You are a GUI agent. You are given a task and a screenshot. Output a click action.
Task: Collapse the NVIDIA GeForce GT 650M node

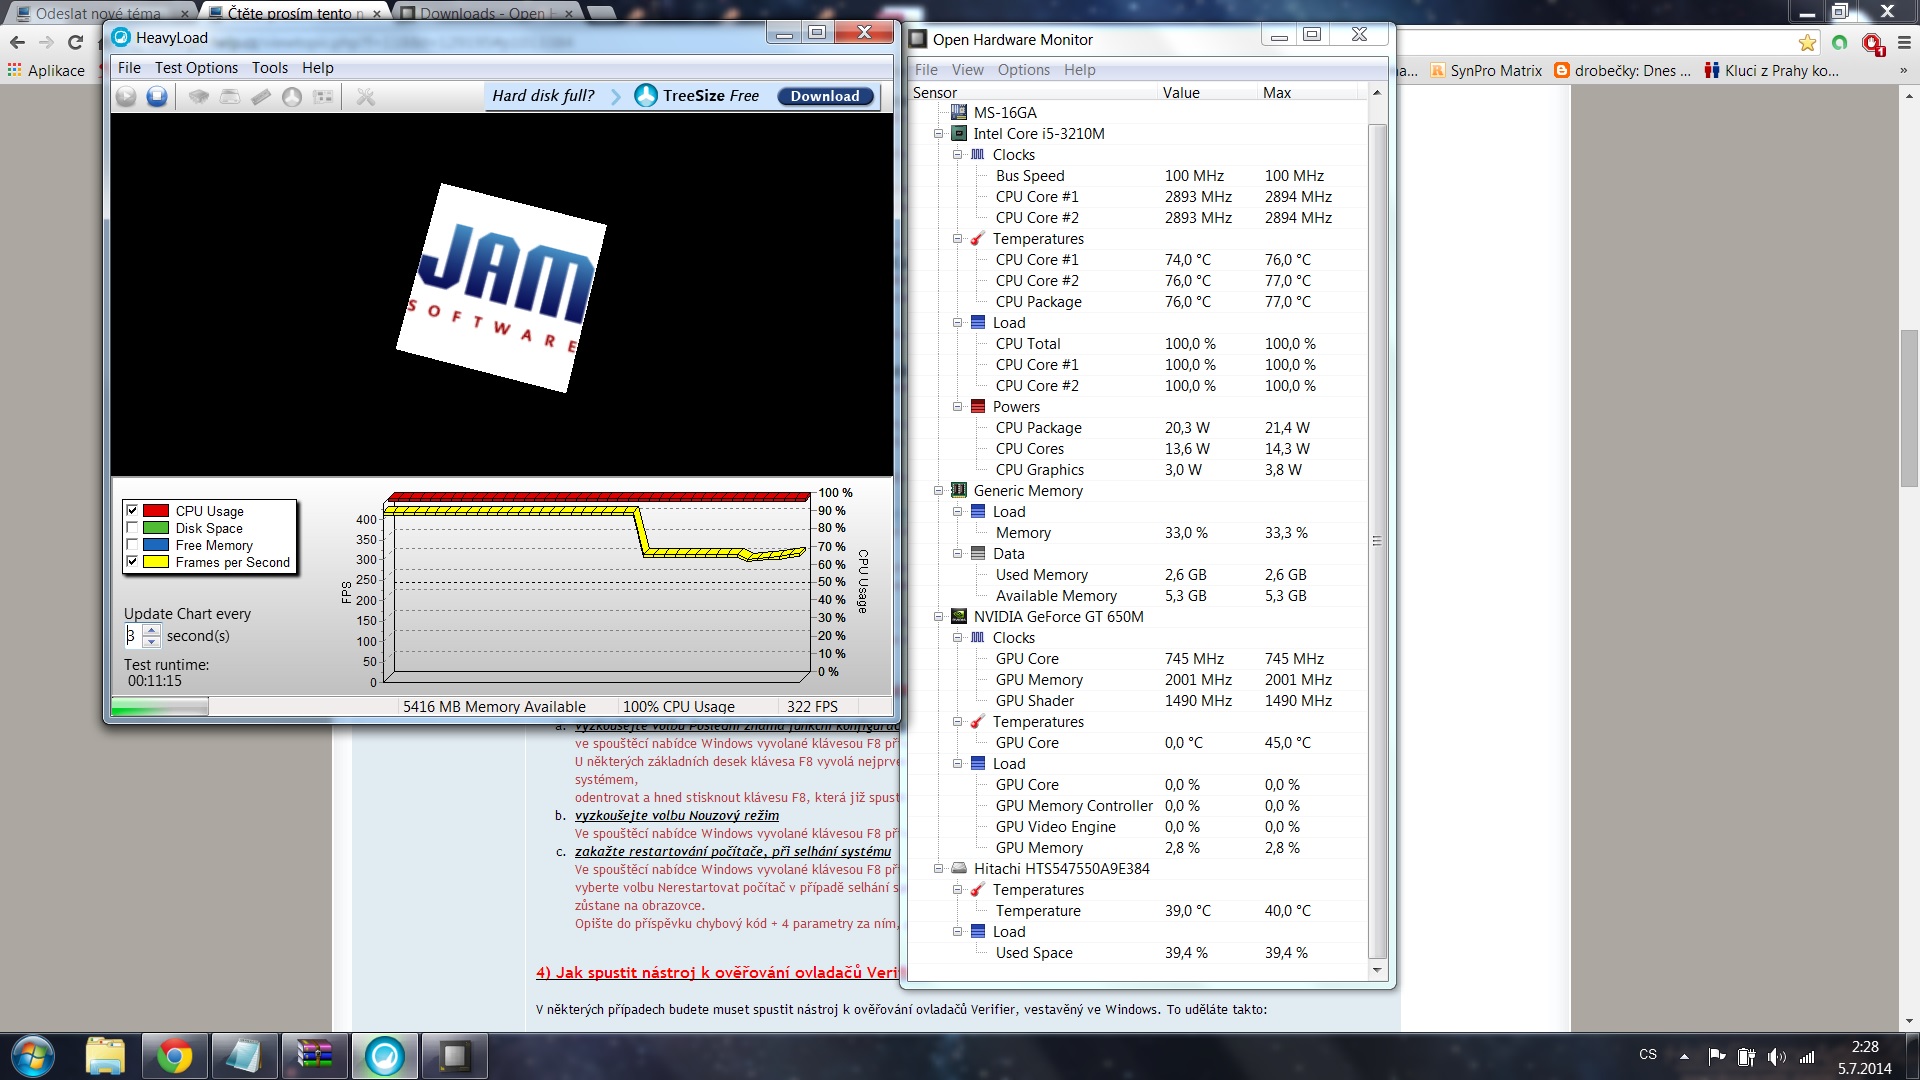(x=938, y=617)
